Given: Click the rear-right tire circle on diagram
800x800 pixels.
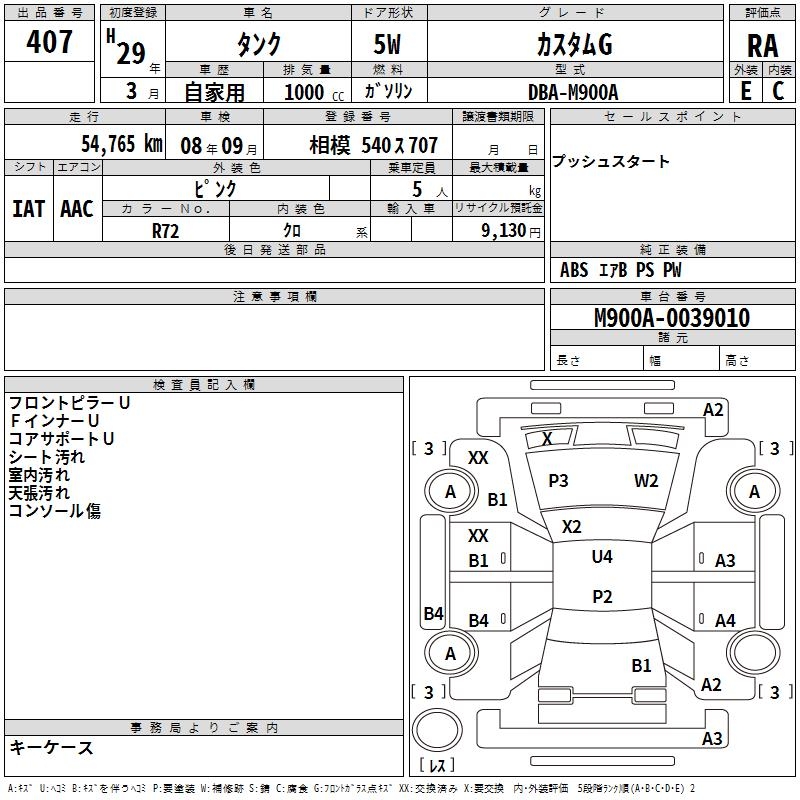Looking at the screenshot, I should [x=754, y=652].
